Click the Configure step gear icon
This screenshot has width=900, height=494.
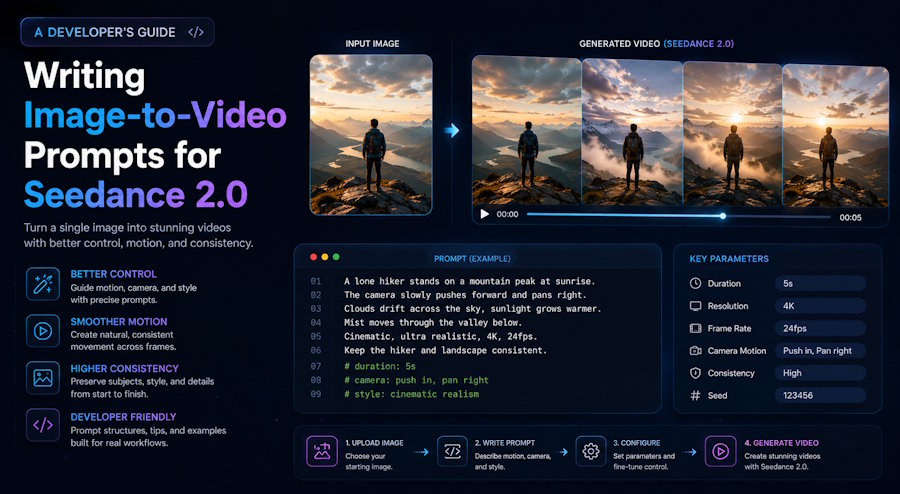(x=591, y=452)
